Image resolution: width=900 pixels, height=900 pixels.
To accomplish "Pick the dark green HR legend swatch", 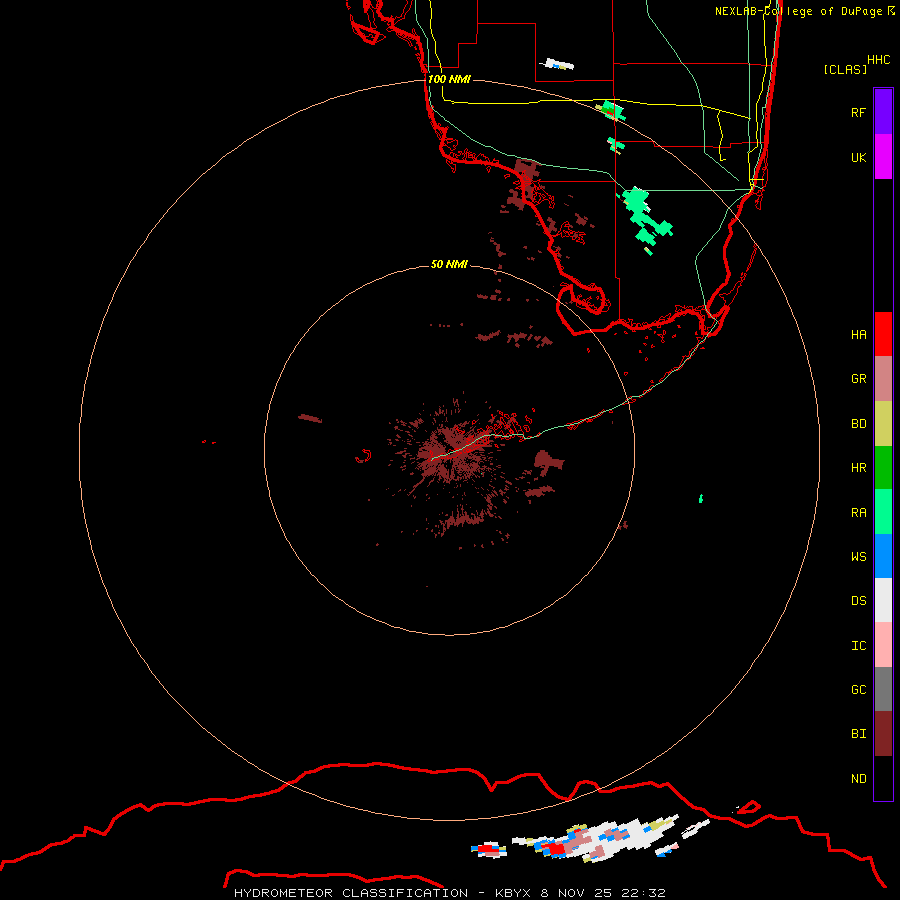I will point(883,468).
